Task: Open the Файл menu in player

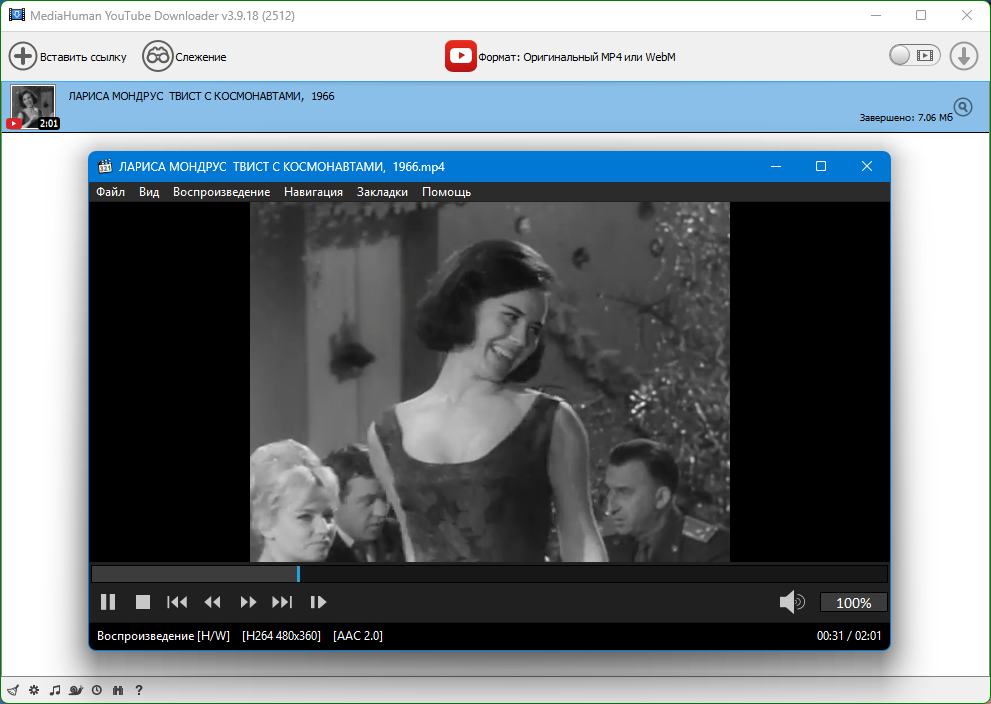Action: [x=111, y=192]
